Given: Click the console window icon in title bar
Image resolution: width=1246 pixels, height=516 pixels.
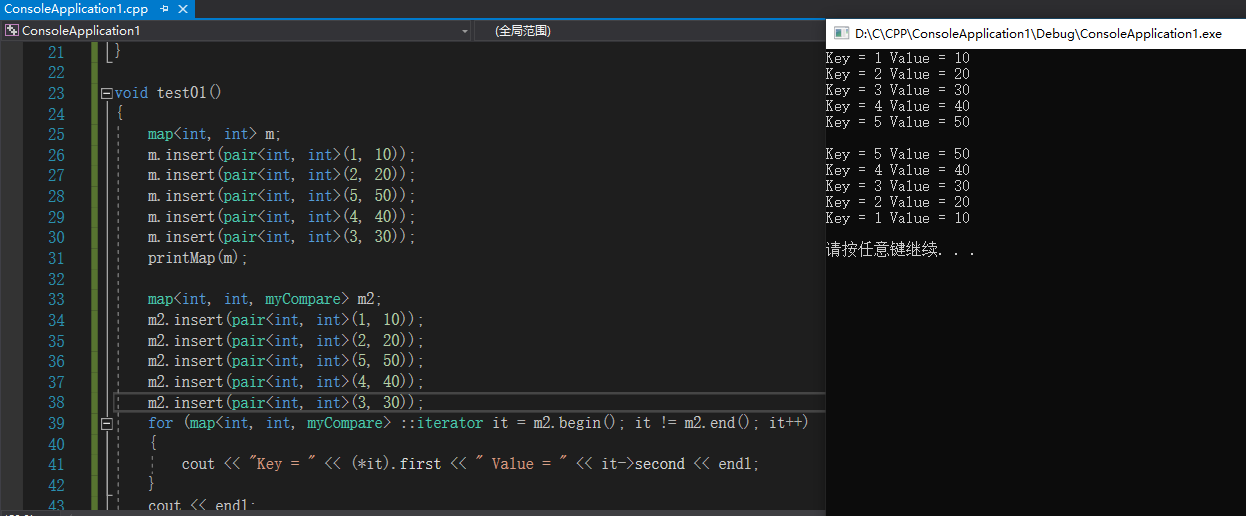Looking at the screenshot, I should pyautogui.click(x=841, y=34).
